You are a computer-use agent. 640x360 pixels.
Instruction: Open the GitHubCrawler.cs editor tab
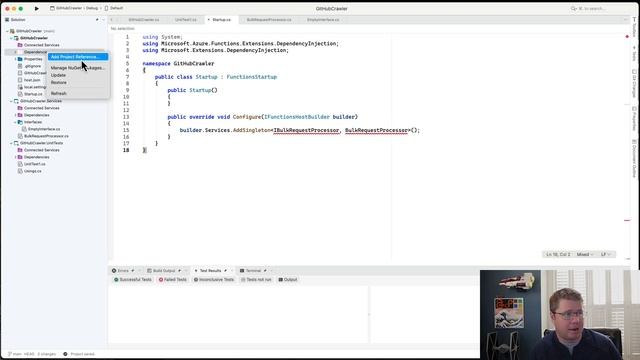tap(144, 20)
